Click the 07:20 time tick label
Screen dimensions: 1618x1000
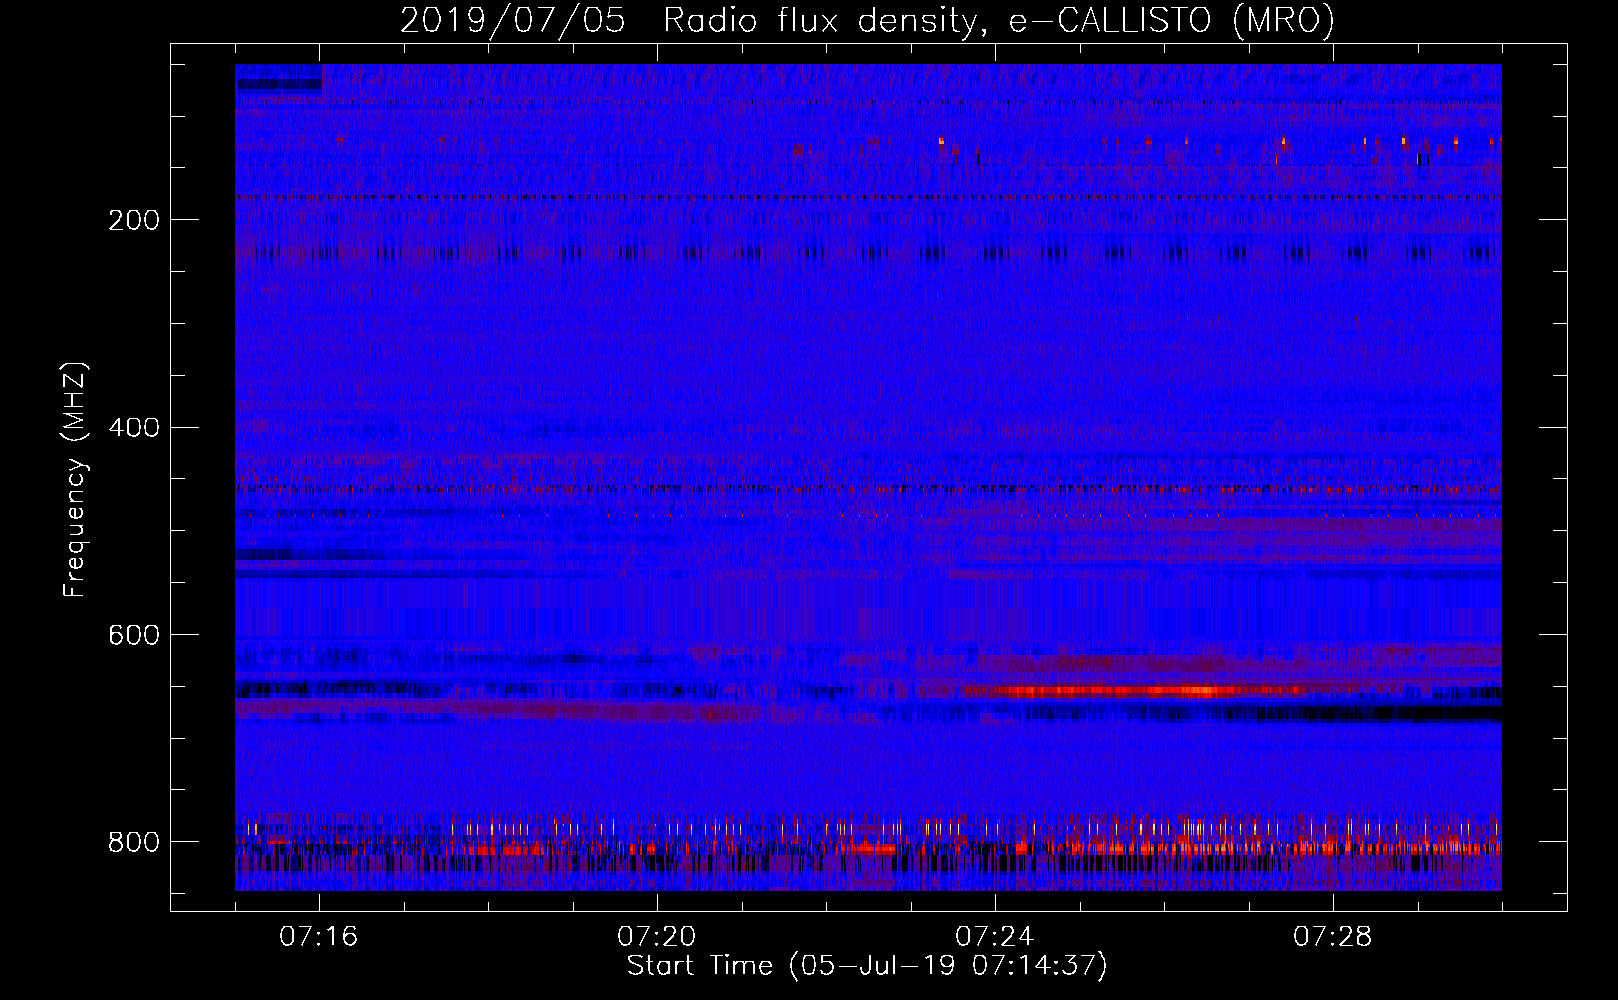[x=657, y=937]
